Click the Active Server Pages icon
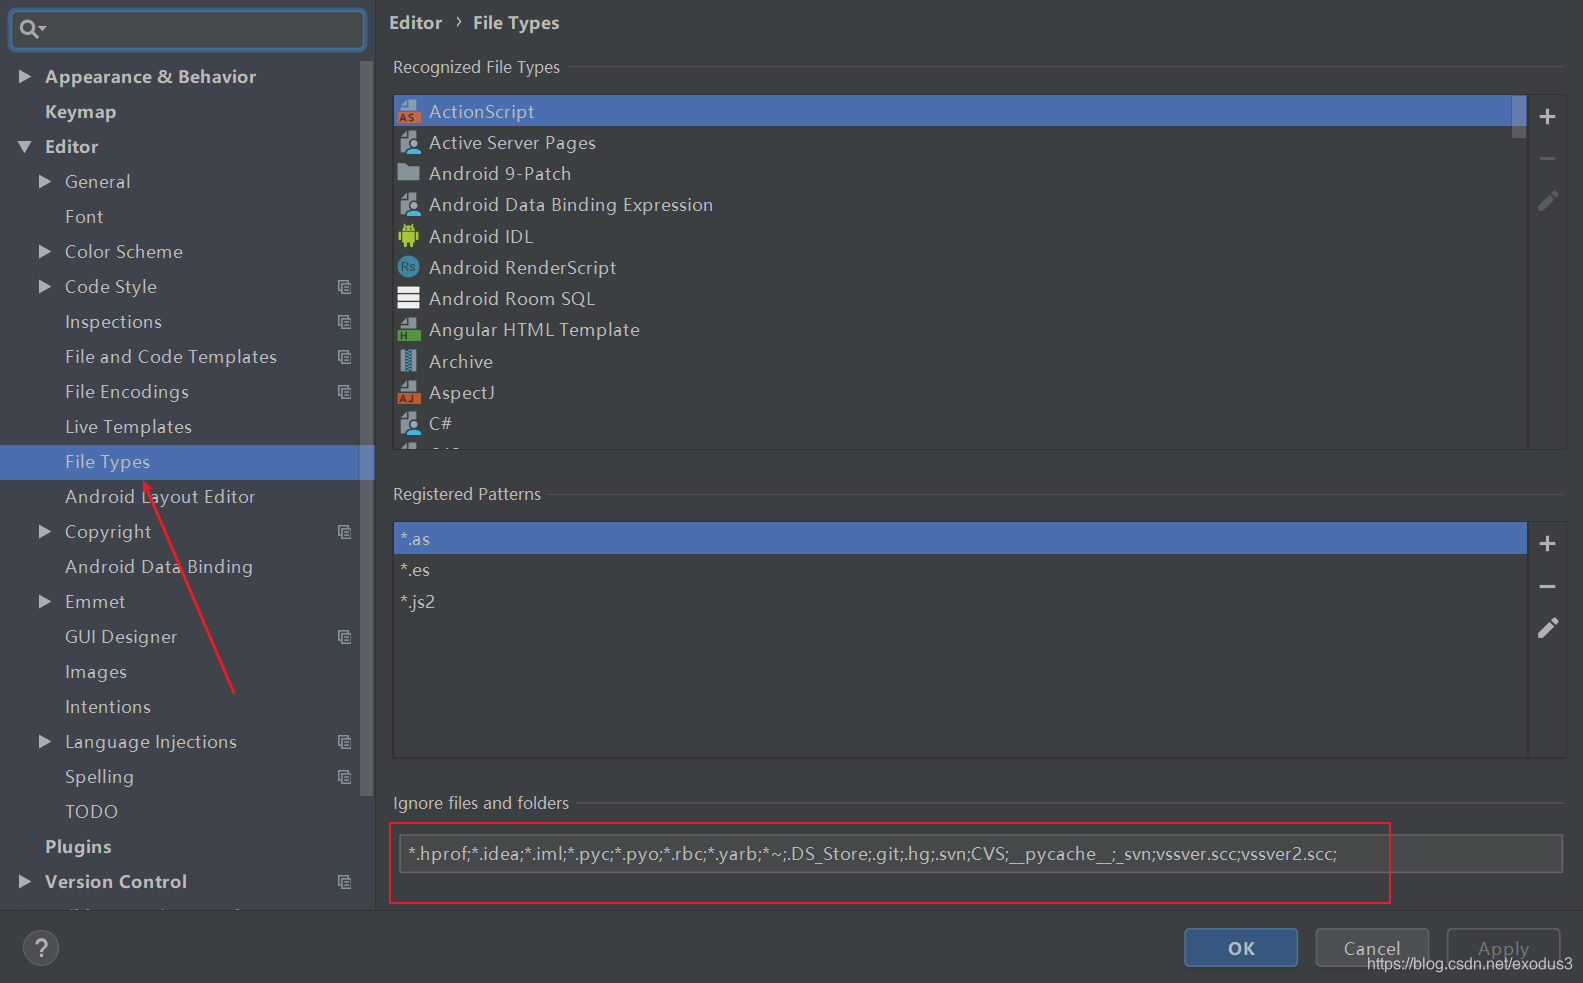Viewport: 1583px width, 983px height. tap(408, 142)
